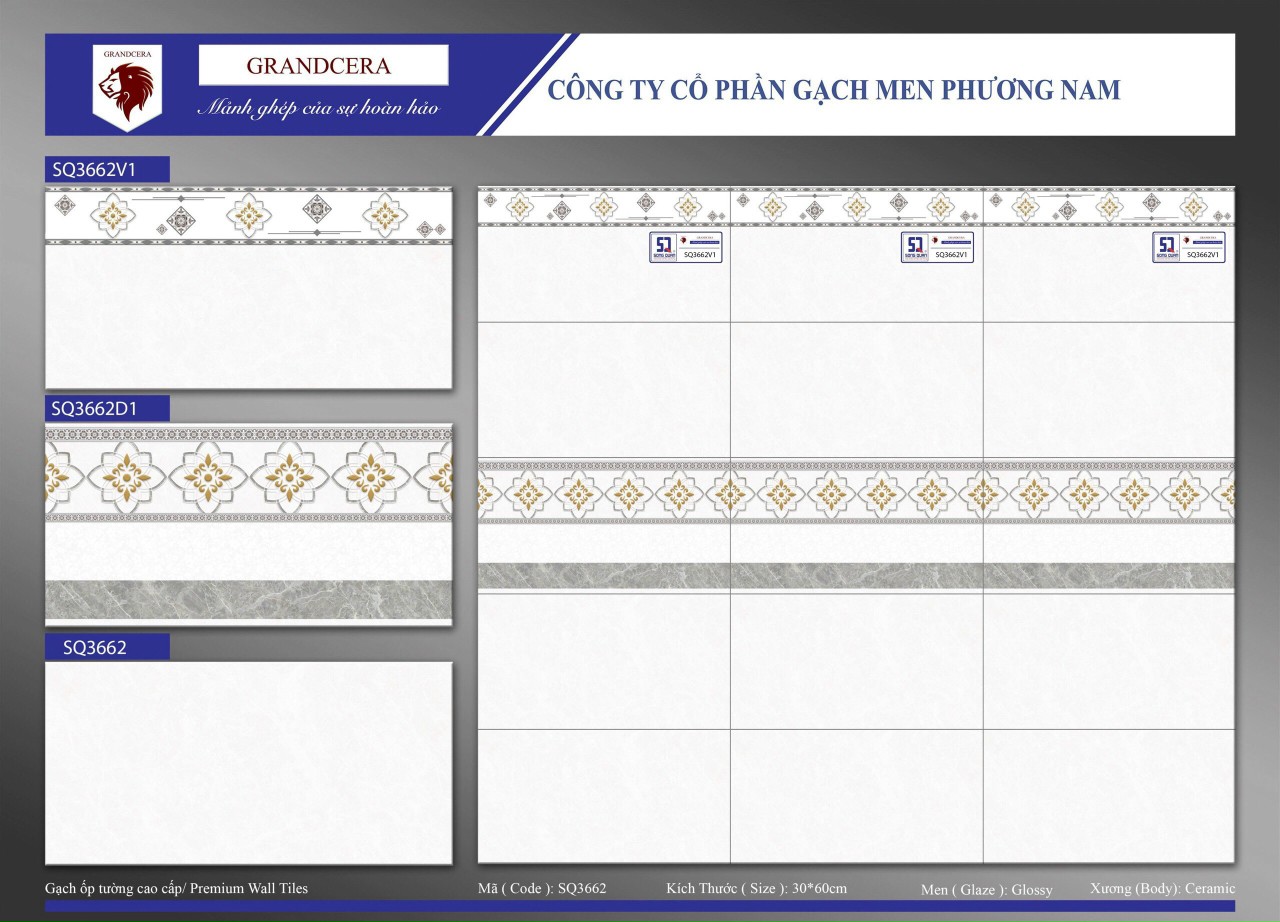This screenshot has height=922, width=1280.
Task: Click the Mã (Code): SQ3662 footer text
Action: 542,888
